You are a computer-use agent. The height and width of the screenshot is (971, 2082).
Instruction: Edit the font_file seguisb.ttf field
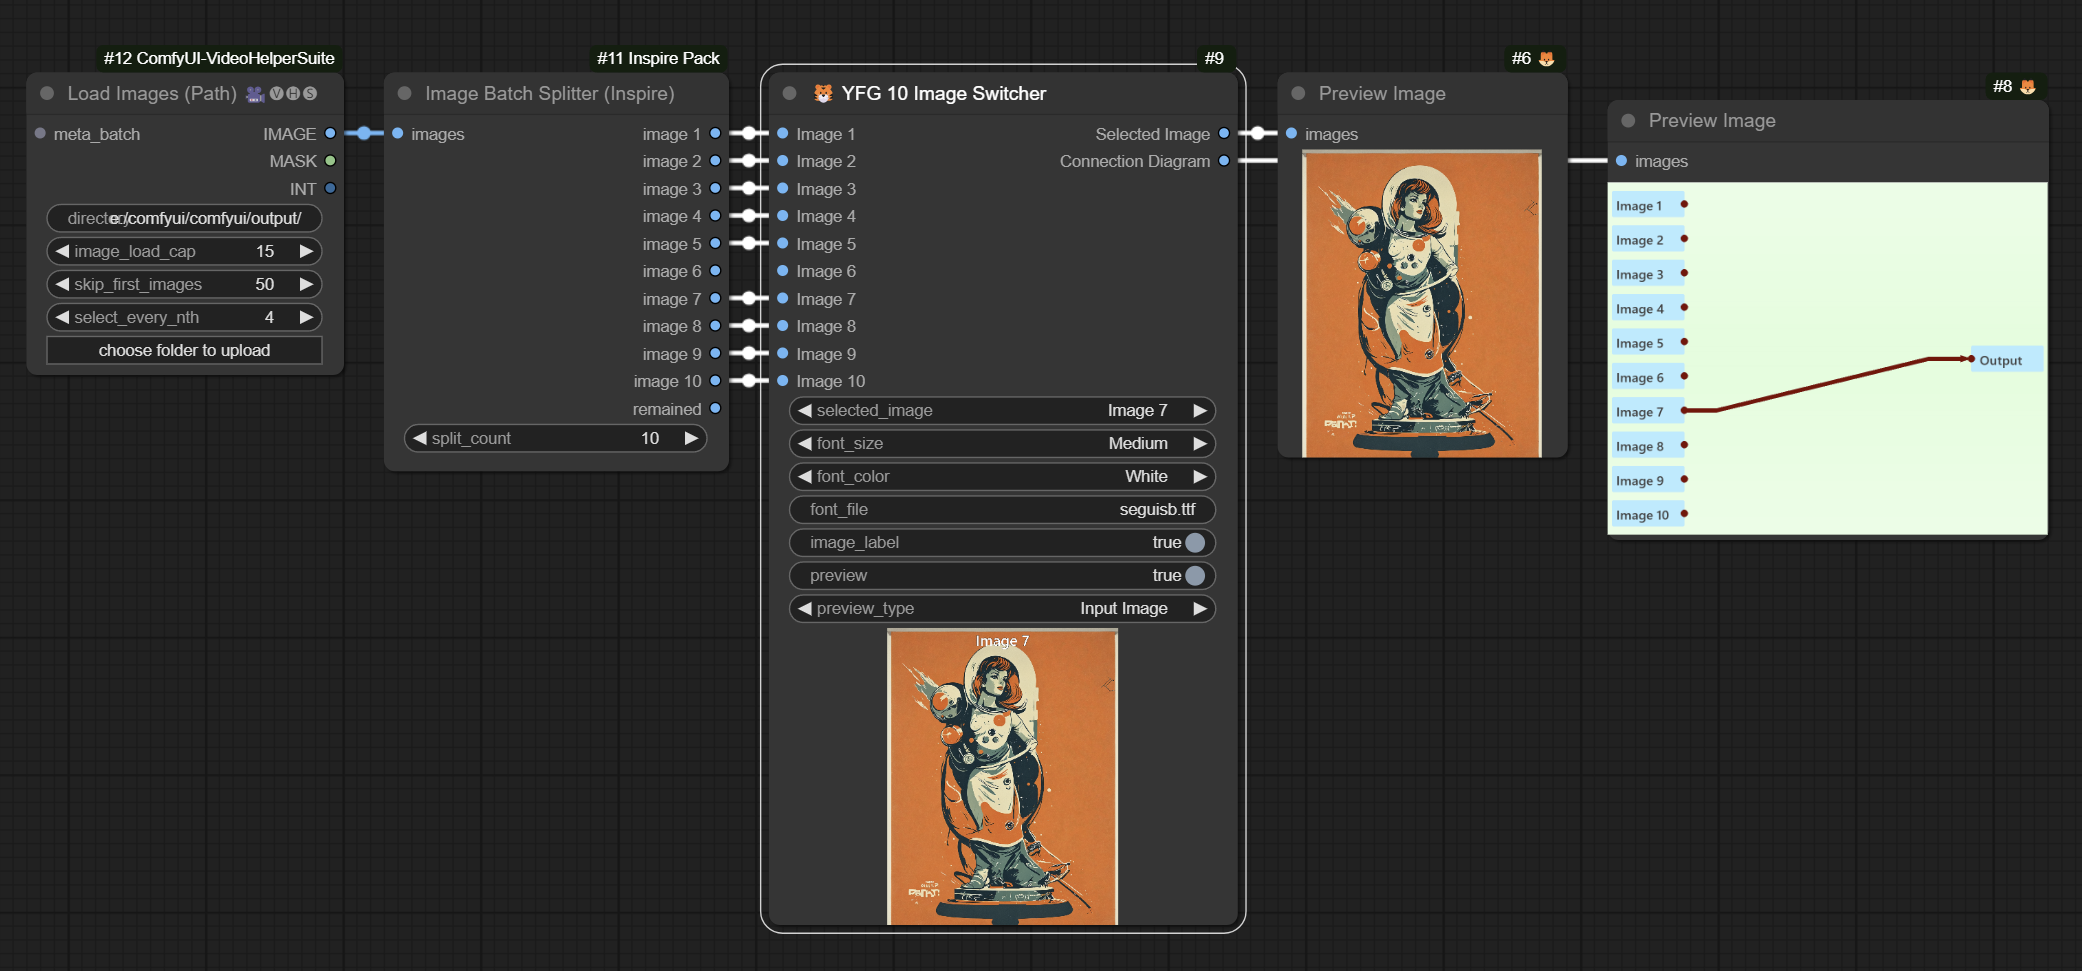[1002, 509]
